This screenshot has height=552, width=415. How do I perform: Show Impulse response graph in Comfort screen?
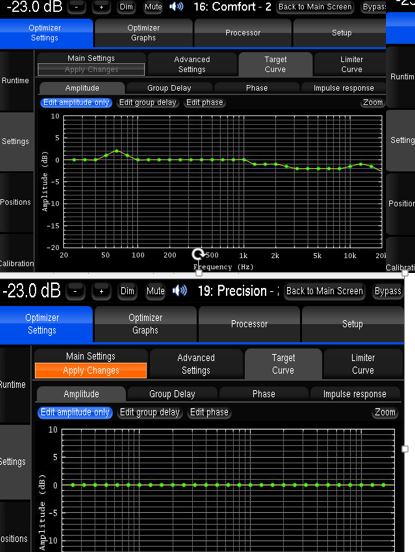coord(344,88)
